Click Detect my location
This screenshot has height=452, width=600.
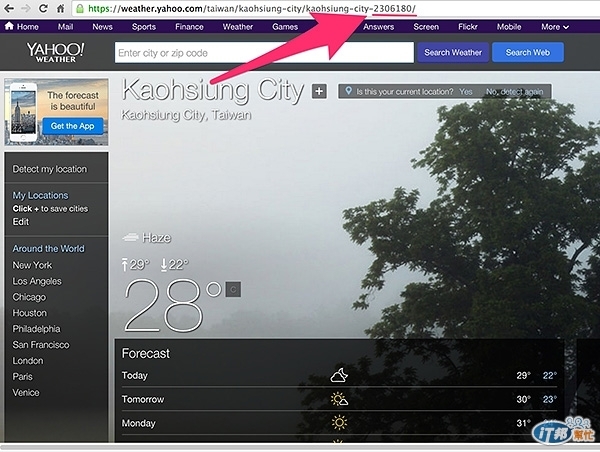point(49,169)
